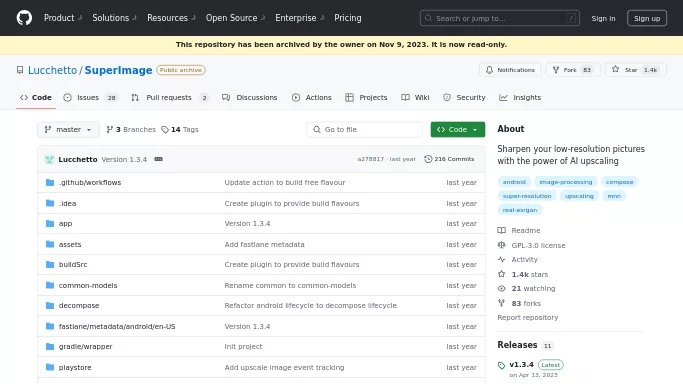The width and height of the screenshot is (683, 384).
Task: View the GPL-3.0 license
Action: pos(531,245)
